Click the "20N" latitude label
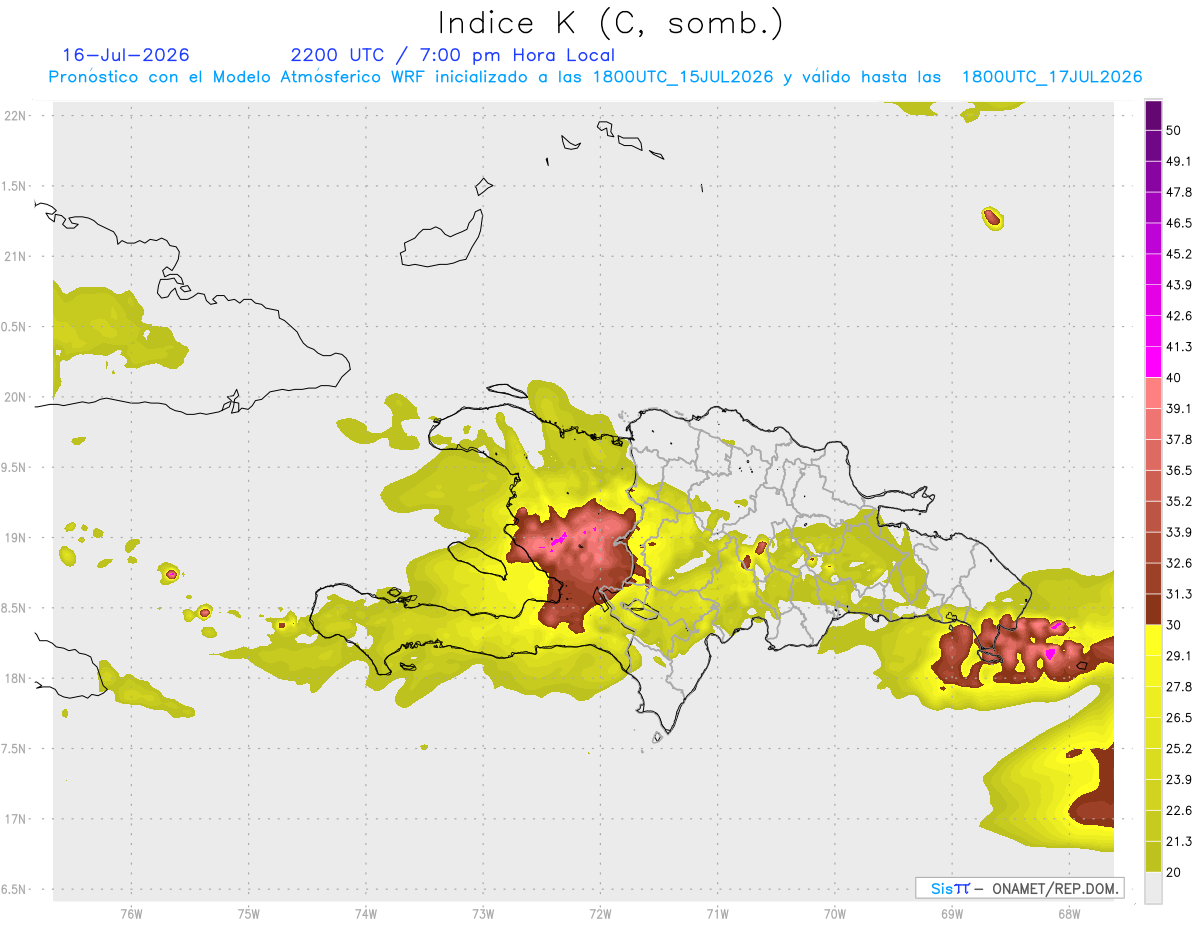 (16, 397)
